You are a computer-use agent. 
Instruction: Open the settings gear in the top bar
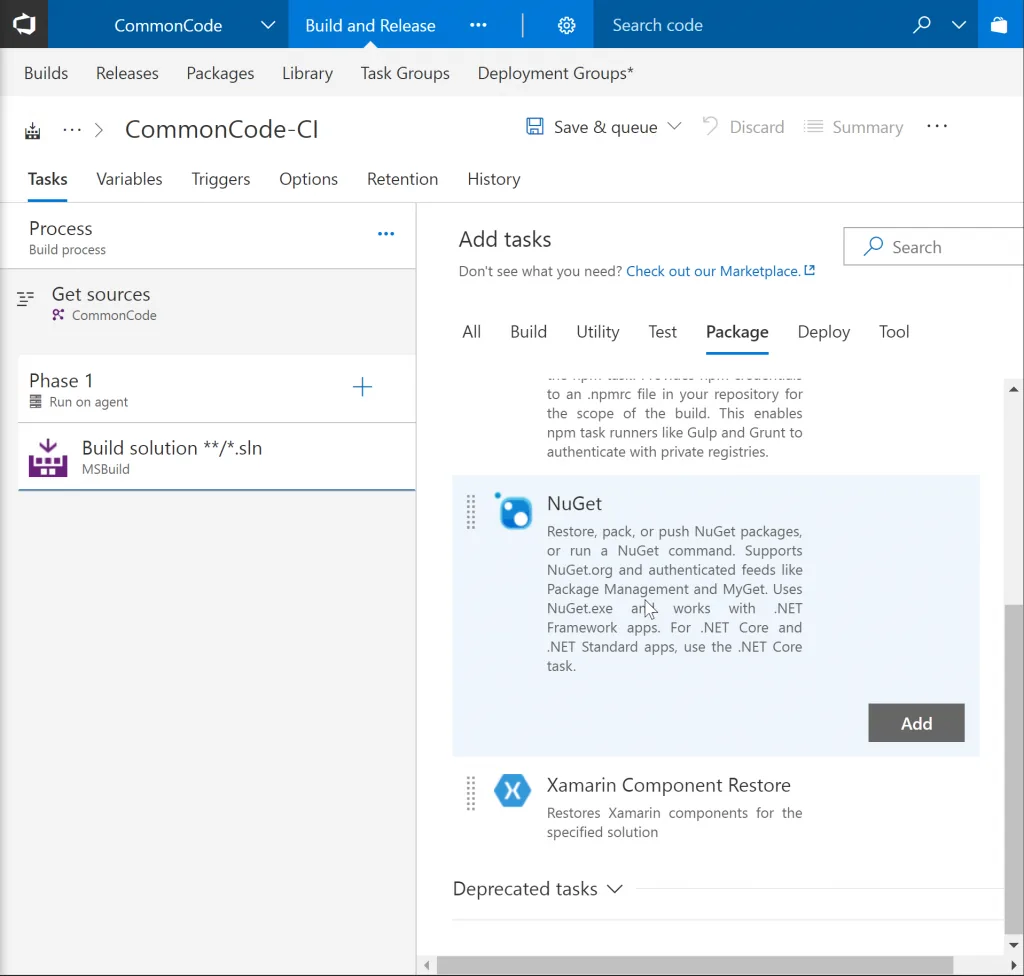pyautogui.click(x=566, y=25)
